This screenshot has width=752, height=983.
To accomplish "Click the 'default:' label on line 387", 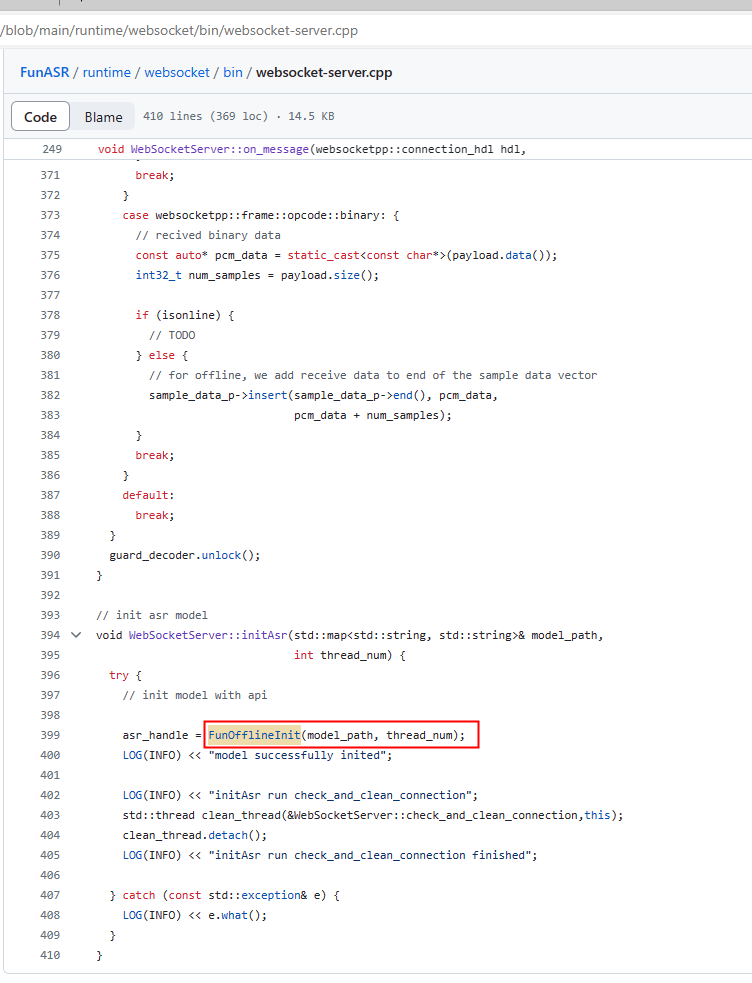I will pyautogui.click(x=149, y=495).
